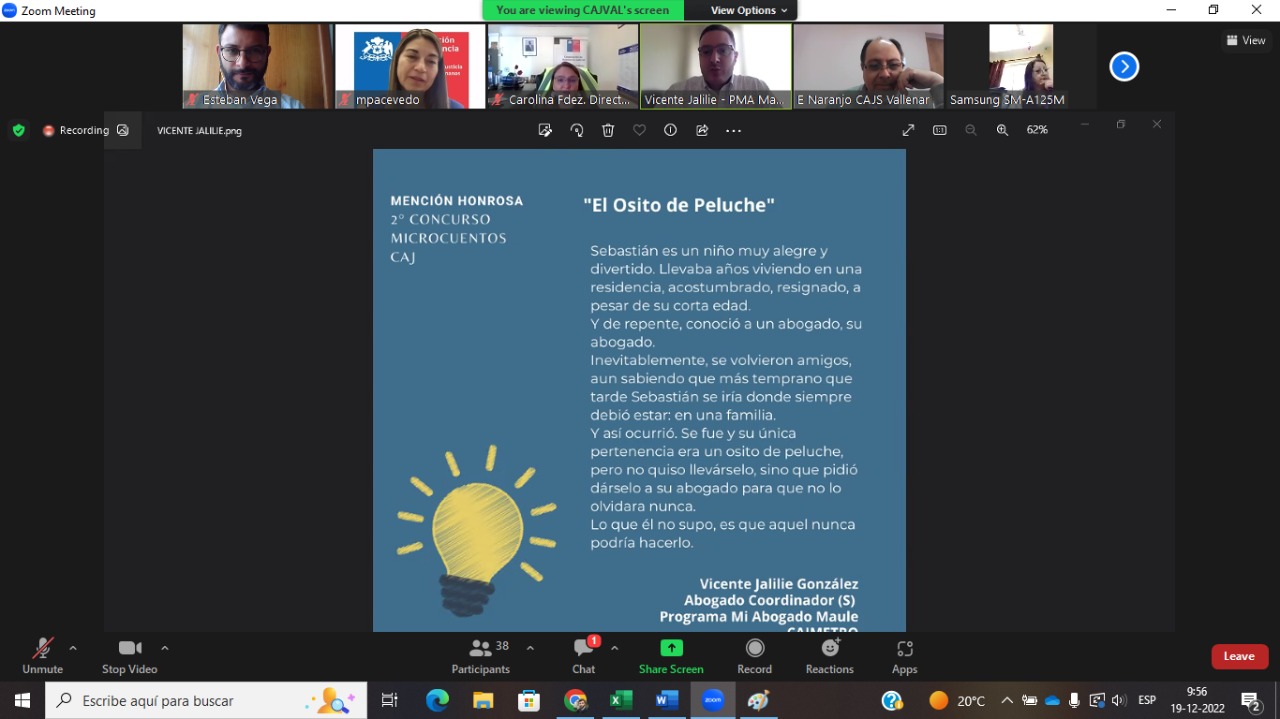Expand video options arrow beside Stop Video

(x=165, y=648)
